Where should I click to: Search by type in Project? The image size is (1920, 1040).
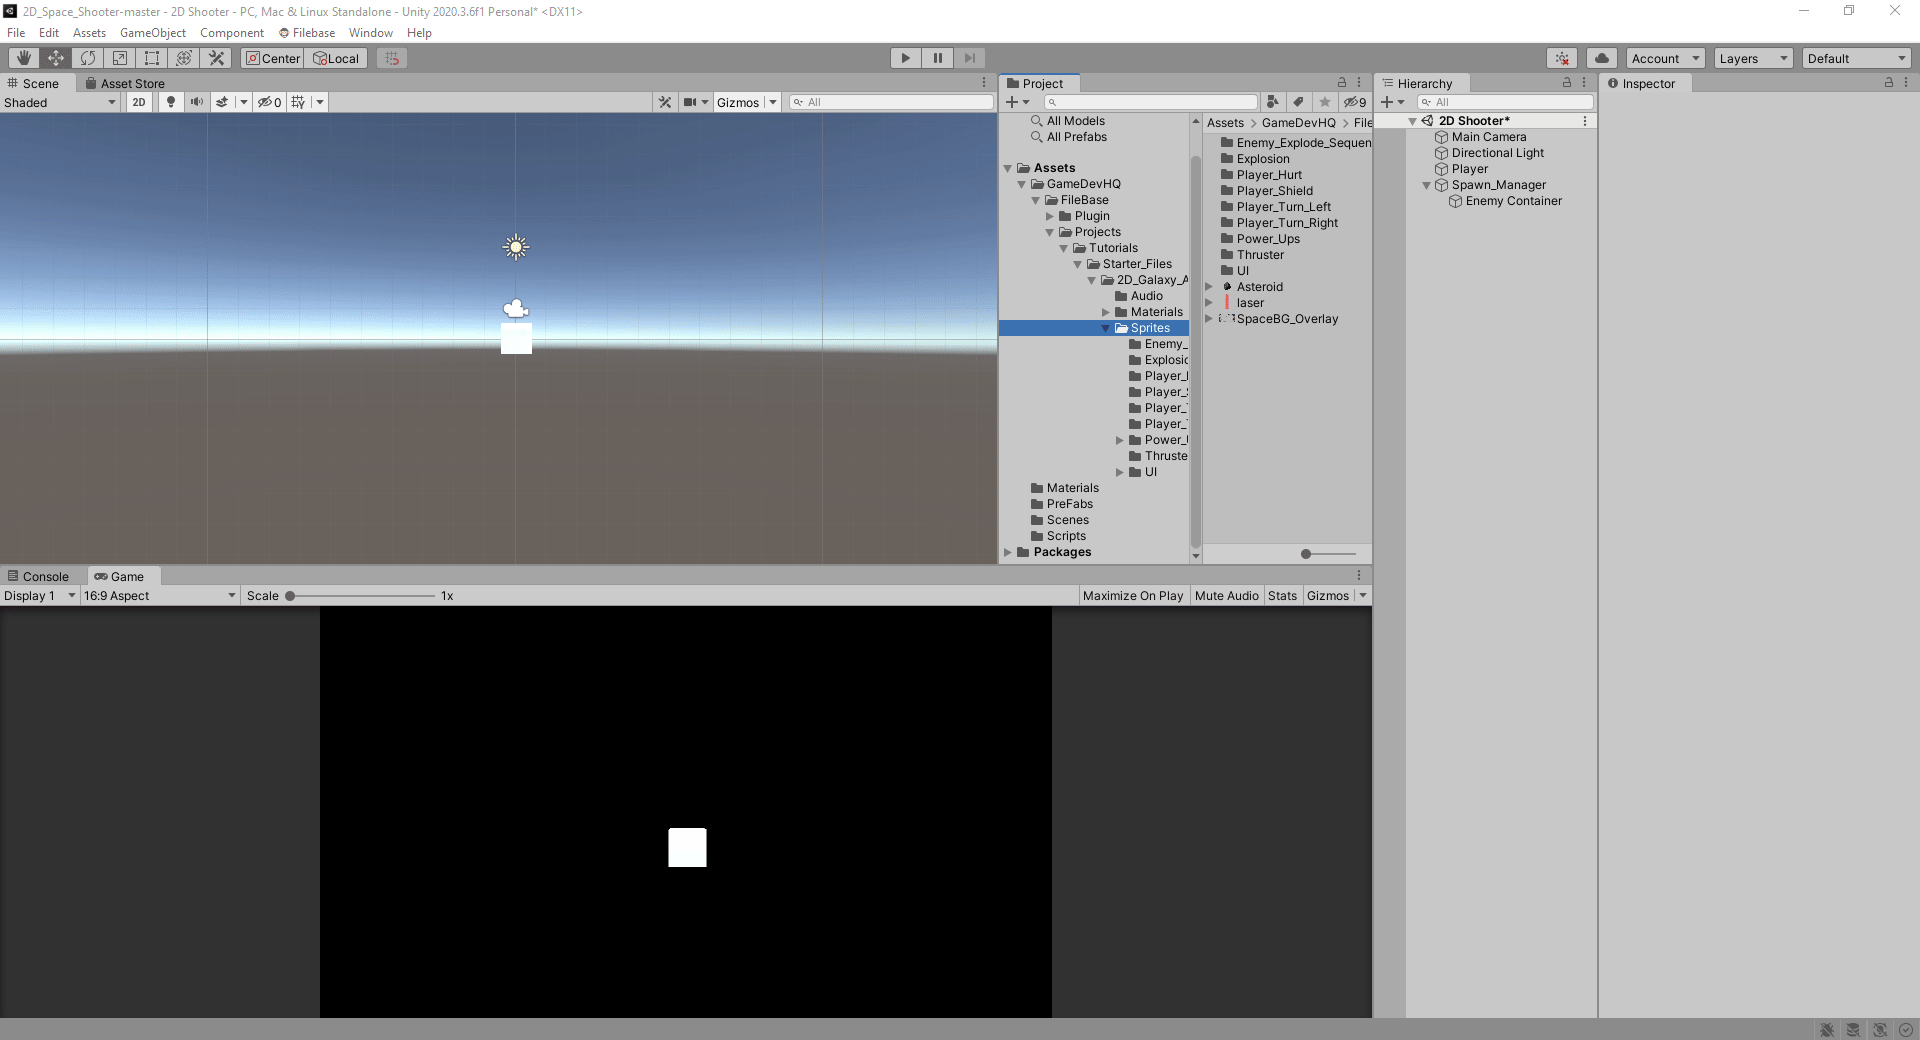[x=1272, y=102]
